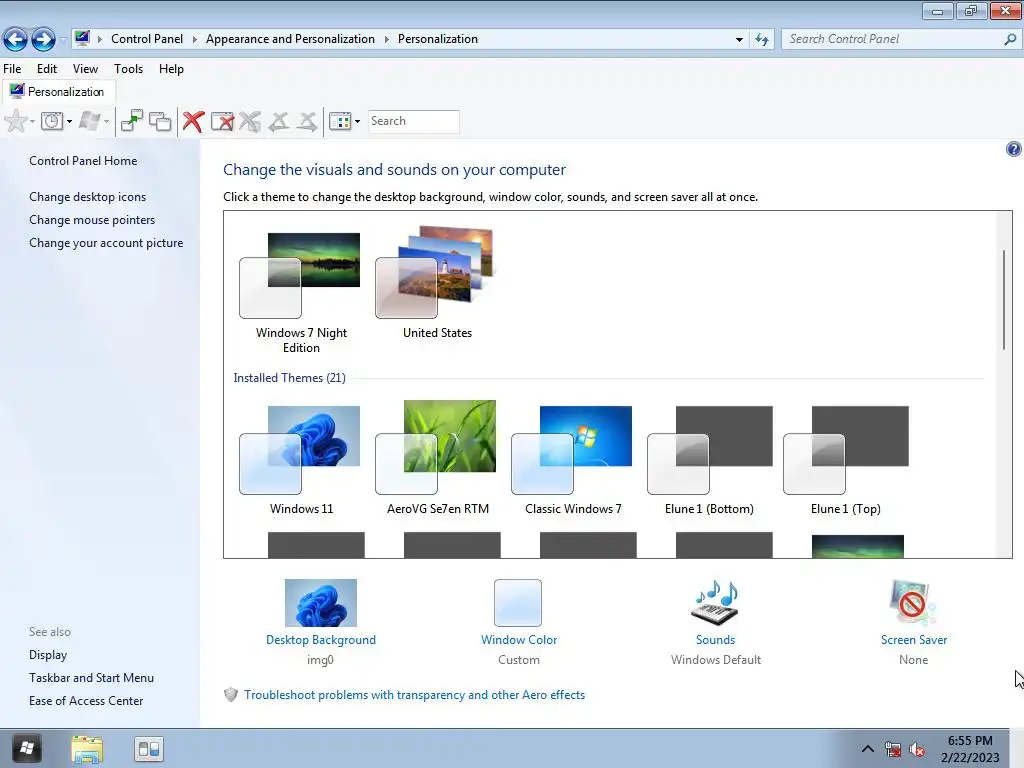
Task: Open the history clock dropdown arrow
Action: pos(69,121)
